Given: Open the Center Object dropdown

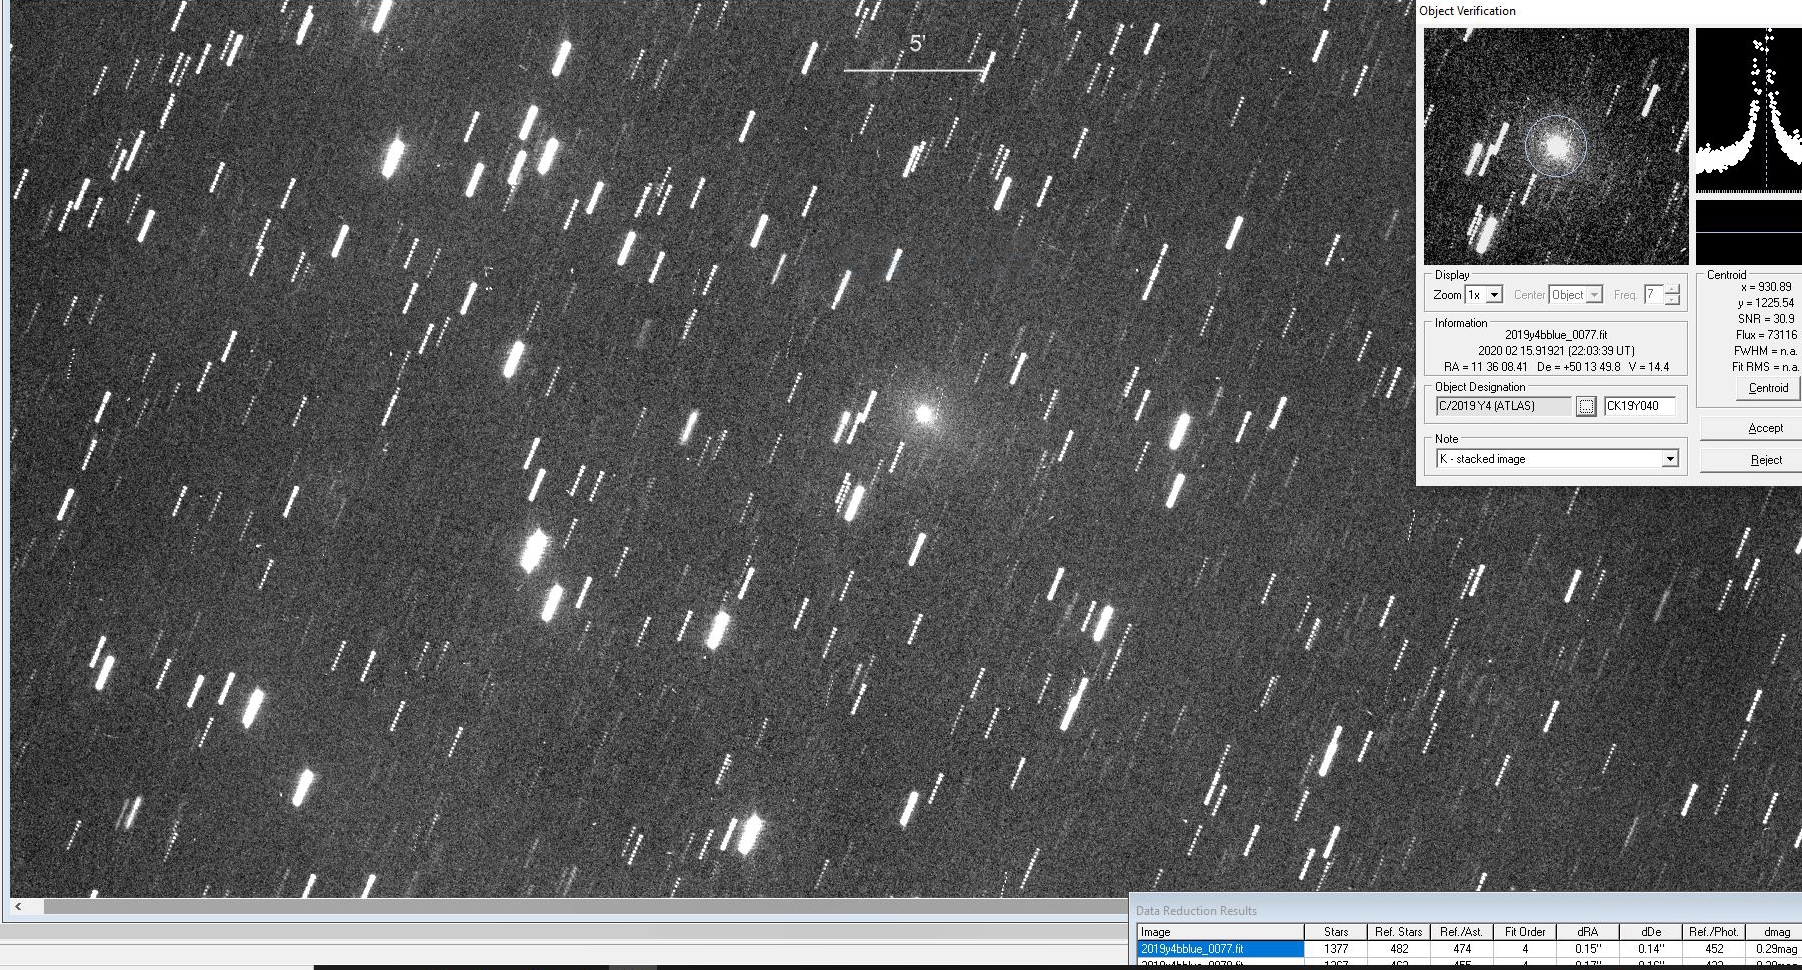Looking at the screenshot, I should tap(1595, 295).
